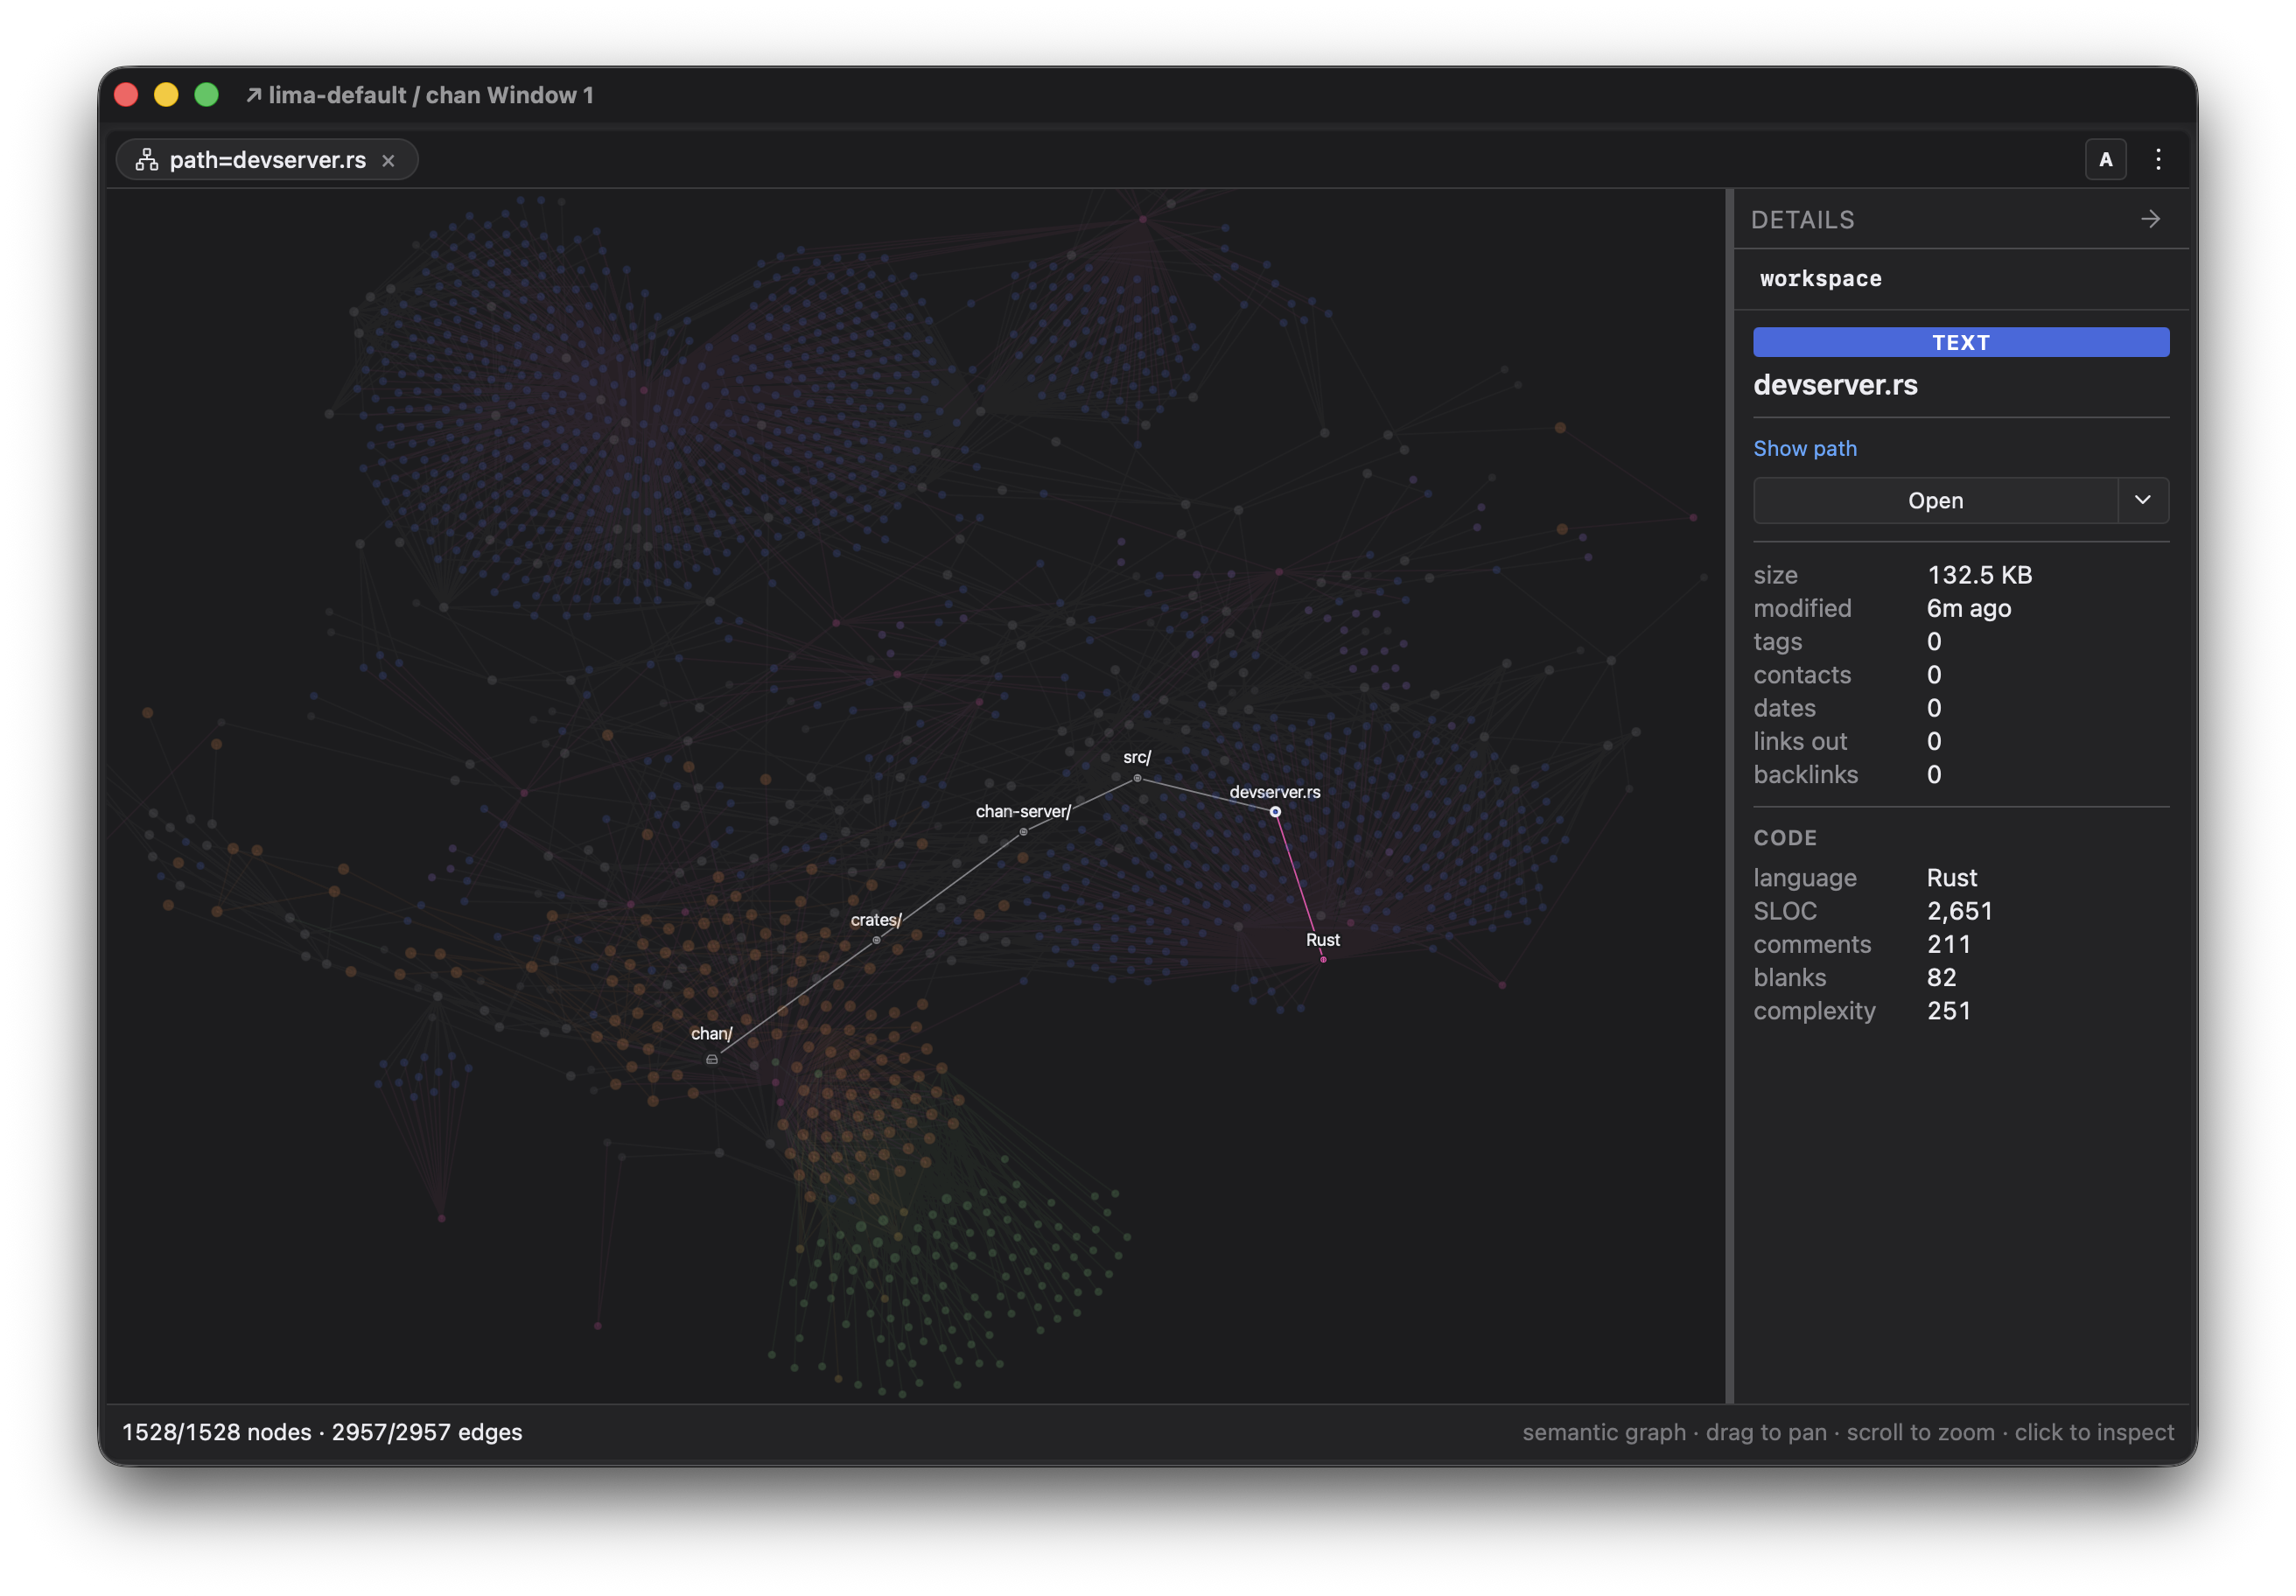Select the devserver.rs node in graph
The image size is (2296, 1596).
click(1275, 812)
